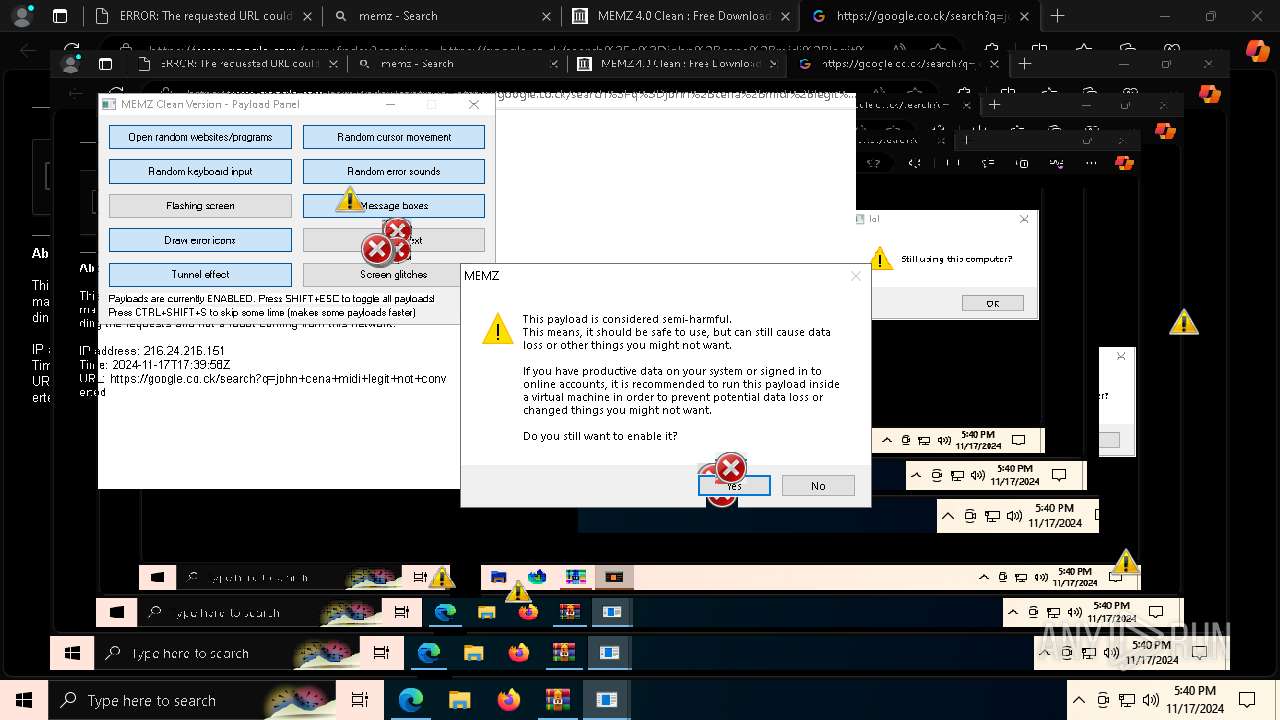Toggle the Random keyboard input payload

[200, 171]
